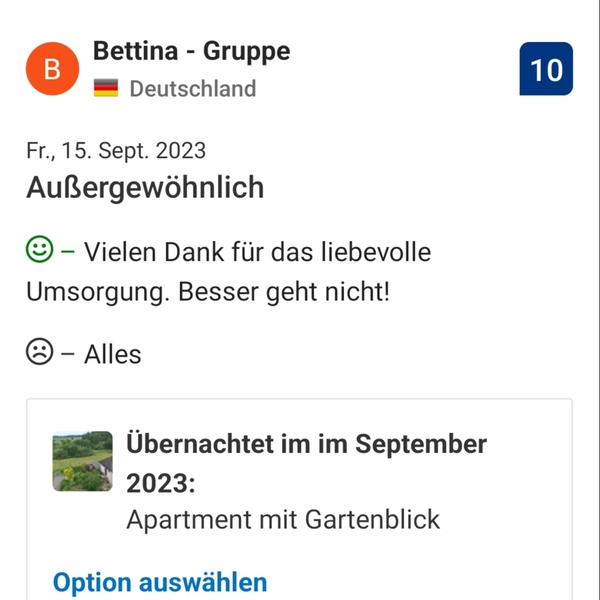
Task: Select the review date Fr., 15. Sept. 2023
Action: 116,151
